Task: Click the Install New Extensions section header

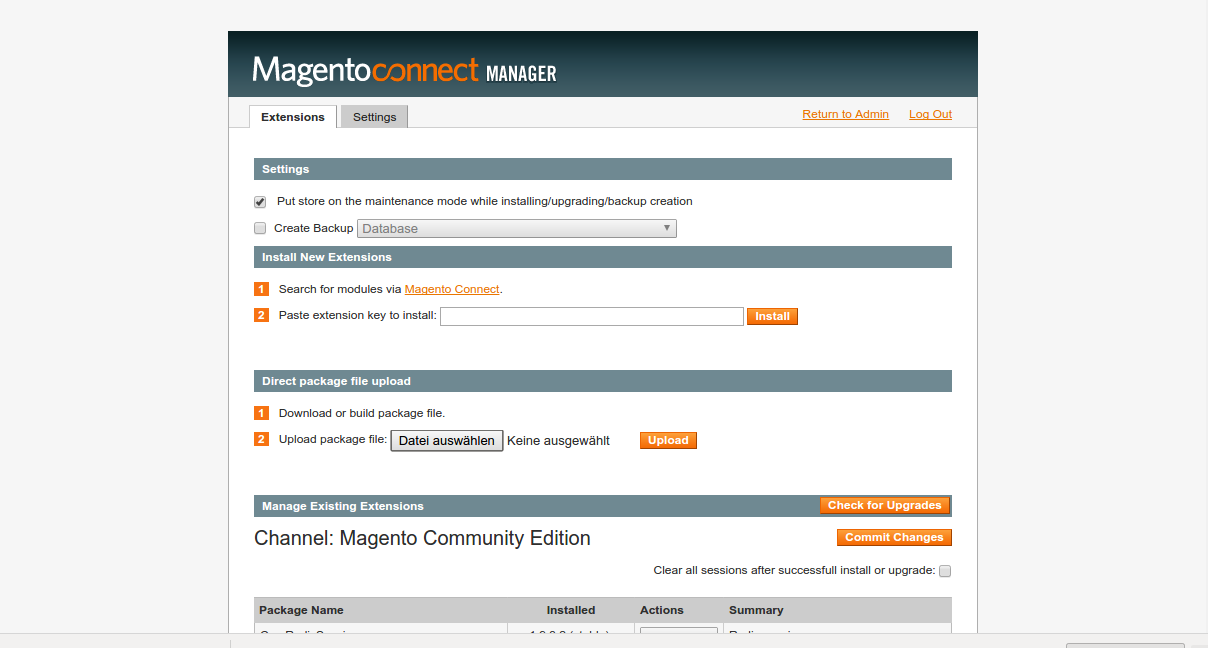Action: point(603,257)
